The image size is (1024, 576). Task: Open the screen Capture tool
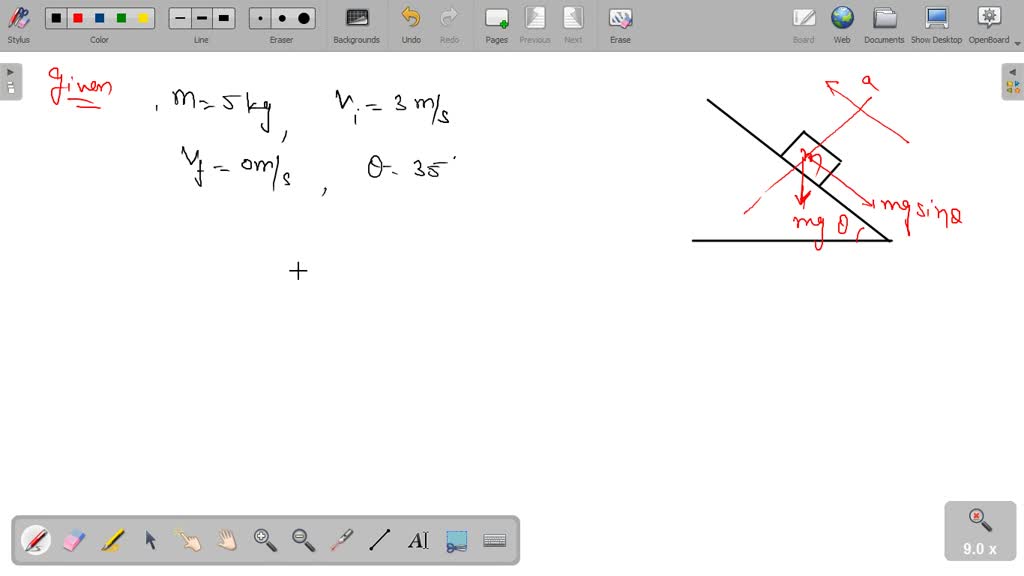(x=457, y=540)
